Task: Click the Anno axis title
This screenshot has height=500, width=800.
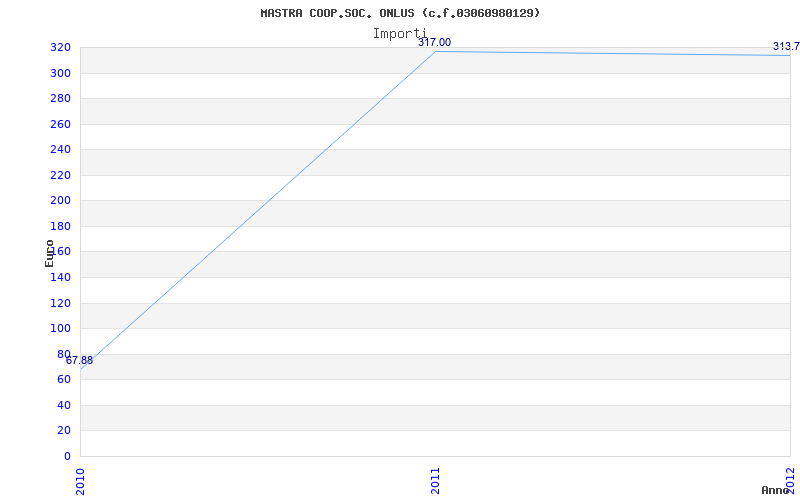Action: pyautogui.click(x=774, y=490)
